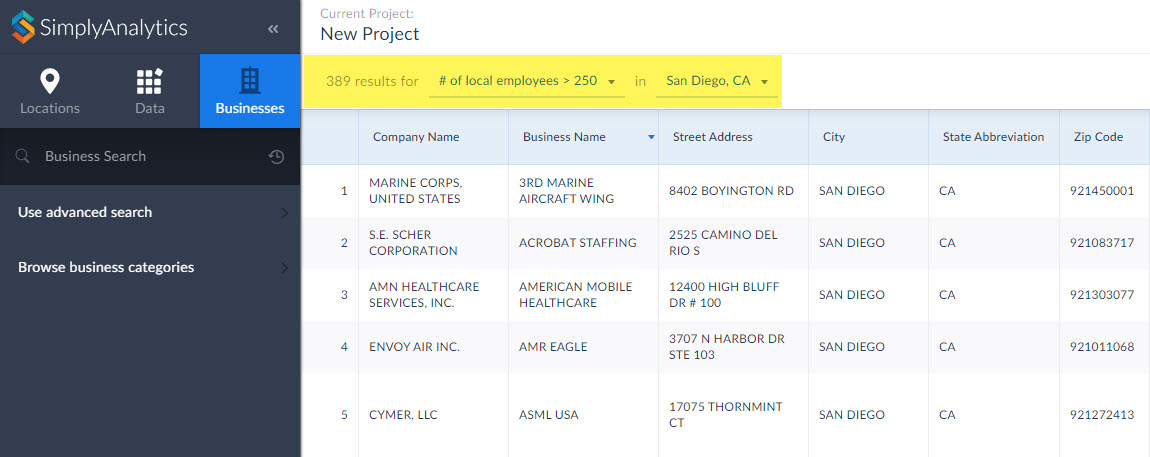The height and width of the screenshot is (457, 1150).
Task: Open the Data grid icon
Action: 150,81
